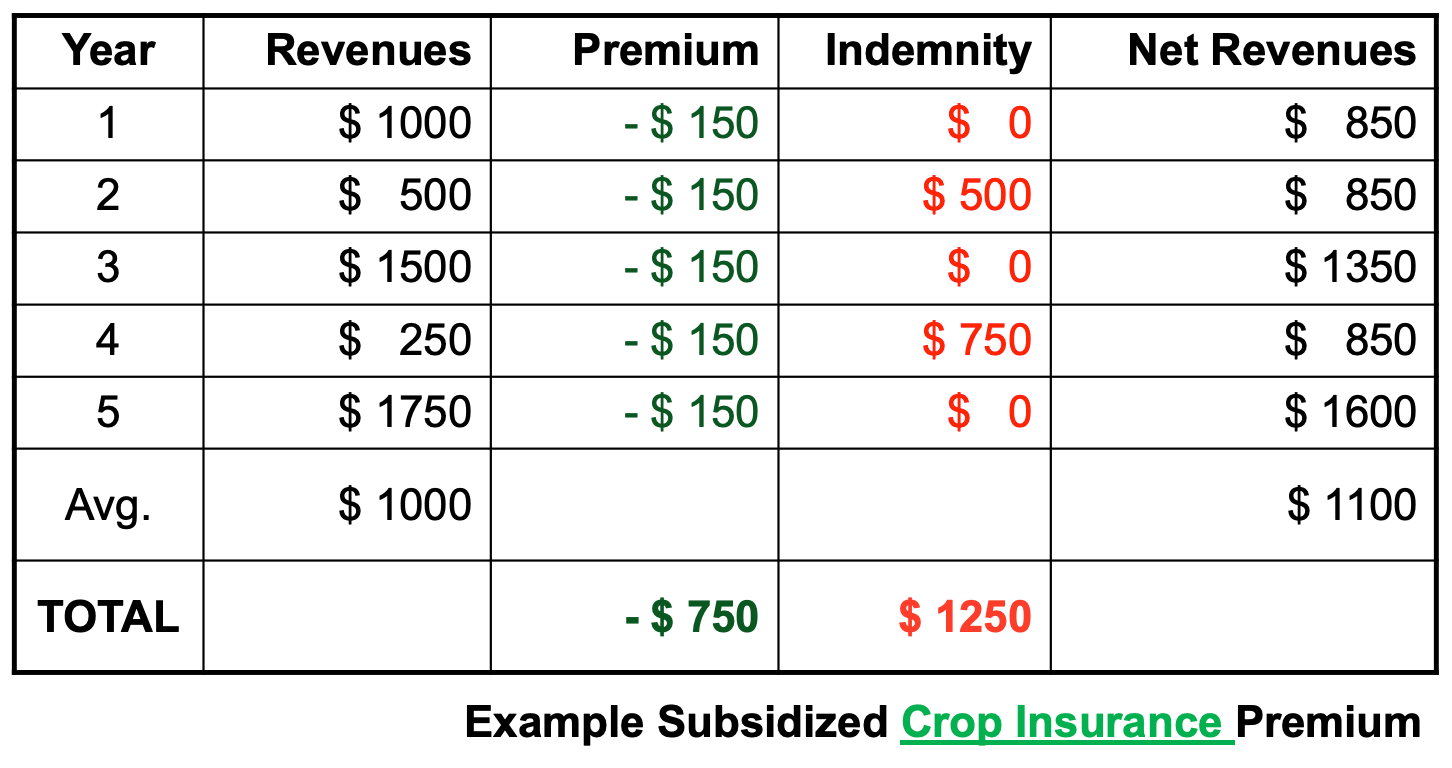Select the Year 4 indemnity $ 750

tap(976, 340)
